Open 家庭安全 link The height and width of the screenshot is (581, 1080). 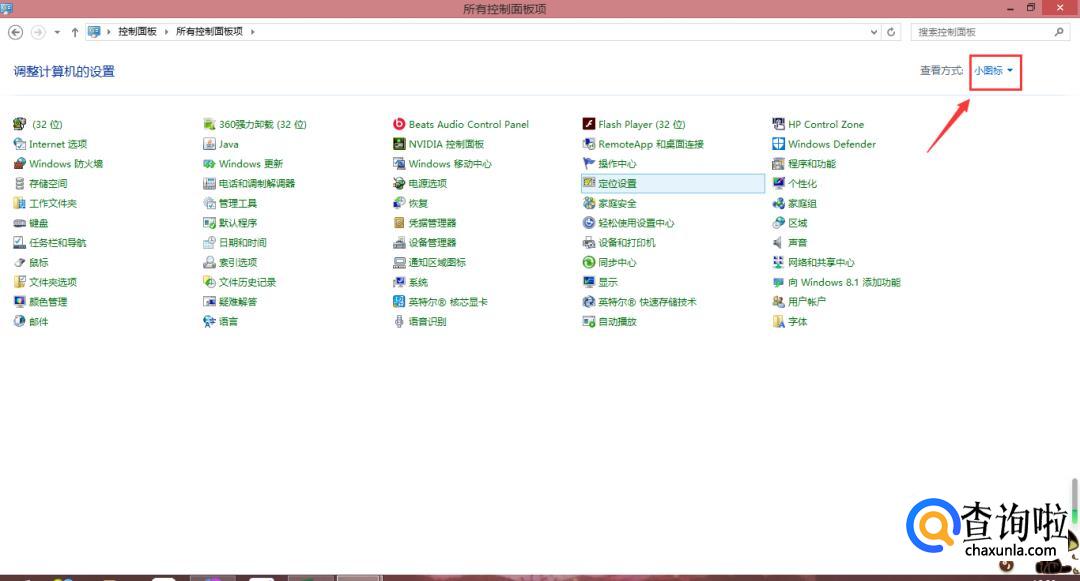click(617, 203)
